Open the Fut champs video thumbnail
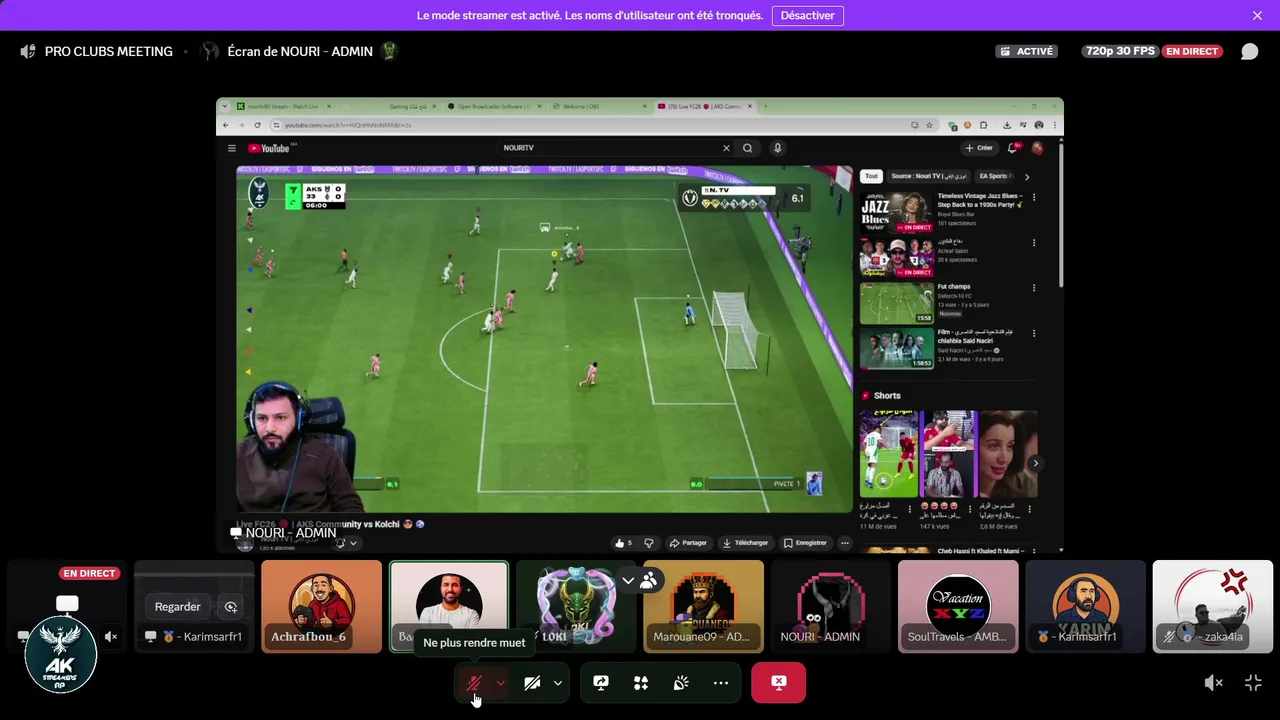Image resolution: width=1280 pixels, height=720 pixels. (897, 303)
